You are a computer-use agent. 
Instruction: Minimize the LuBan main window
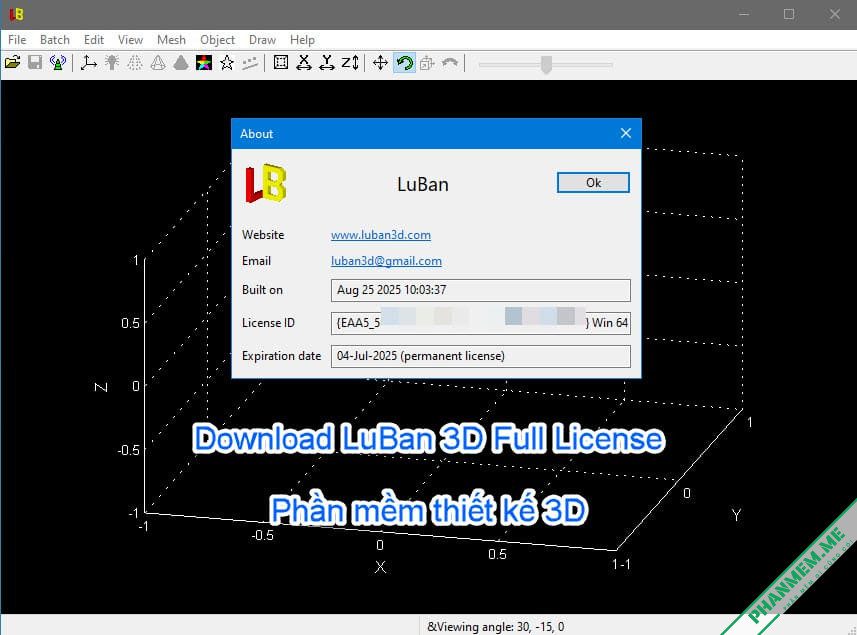743,14
